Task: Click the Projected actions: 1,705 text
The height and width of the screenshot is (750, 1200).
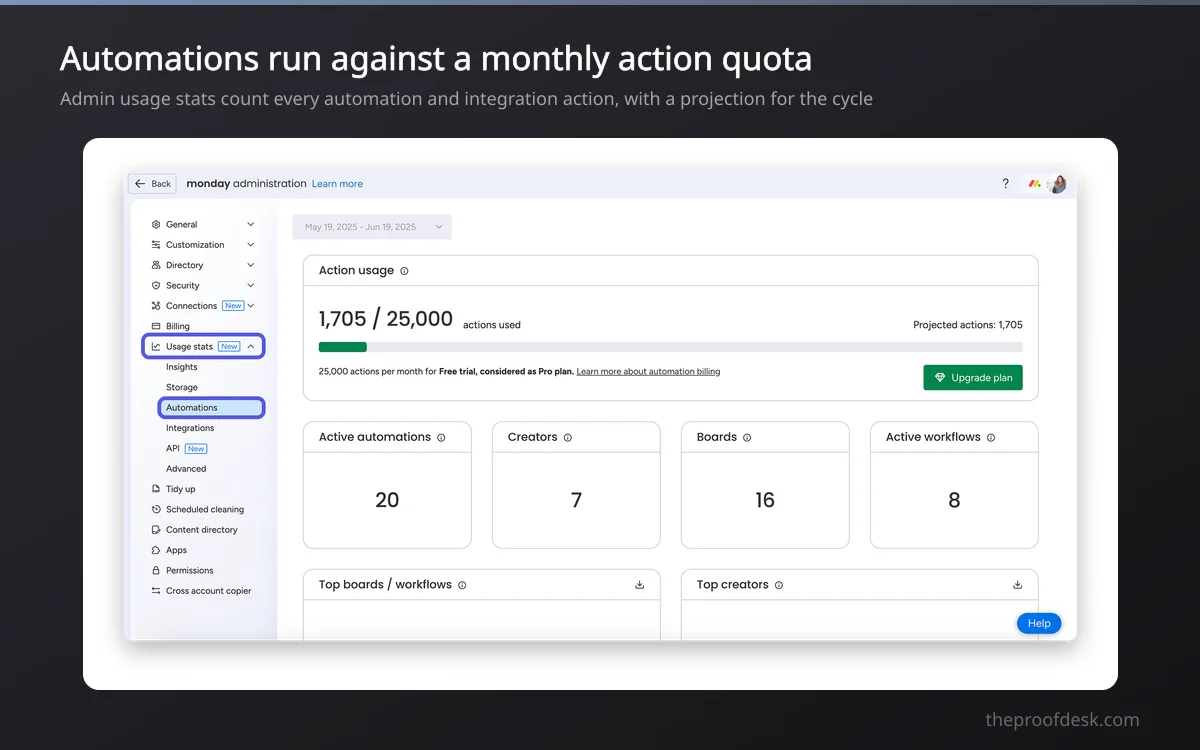Action: pos(968,325)
